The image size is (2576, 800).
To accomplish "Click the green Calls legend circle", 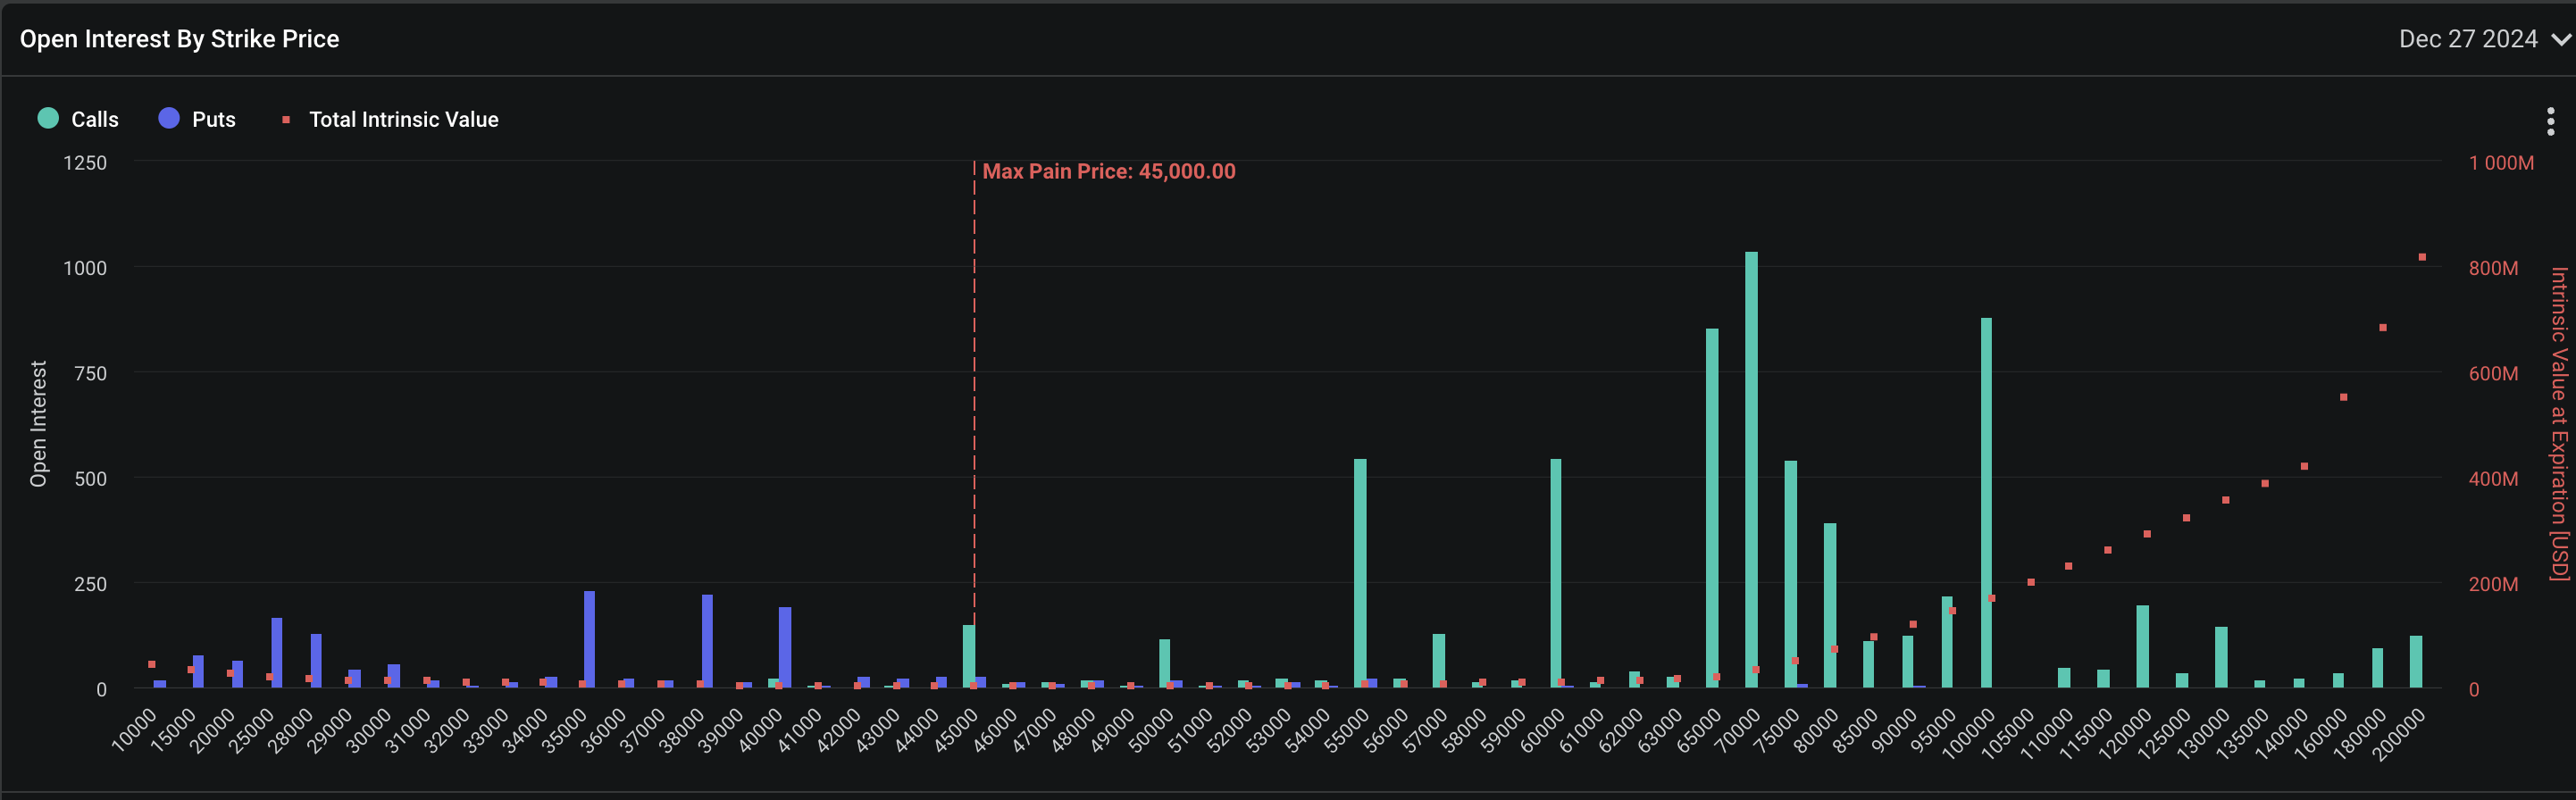I will (48, 119).
